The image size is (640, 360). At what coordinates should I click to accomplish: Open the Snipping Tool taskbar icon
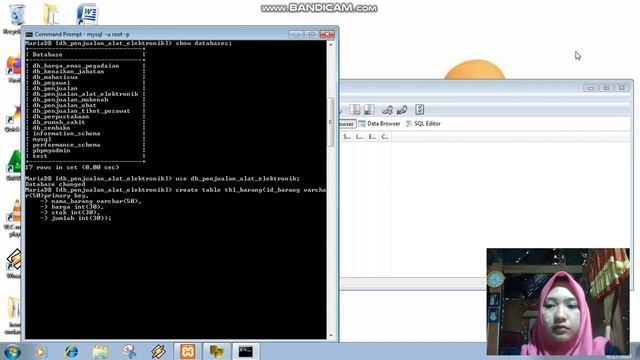(129, 351)
